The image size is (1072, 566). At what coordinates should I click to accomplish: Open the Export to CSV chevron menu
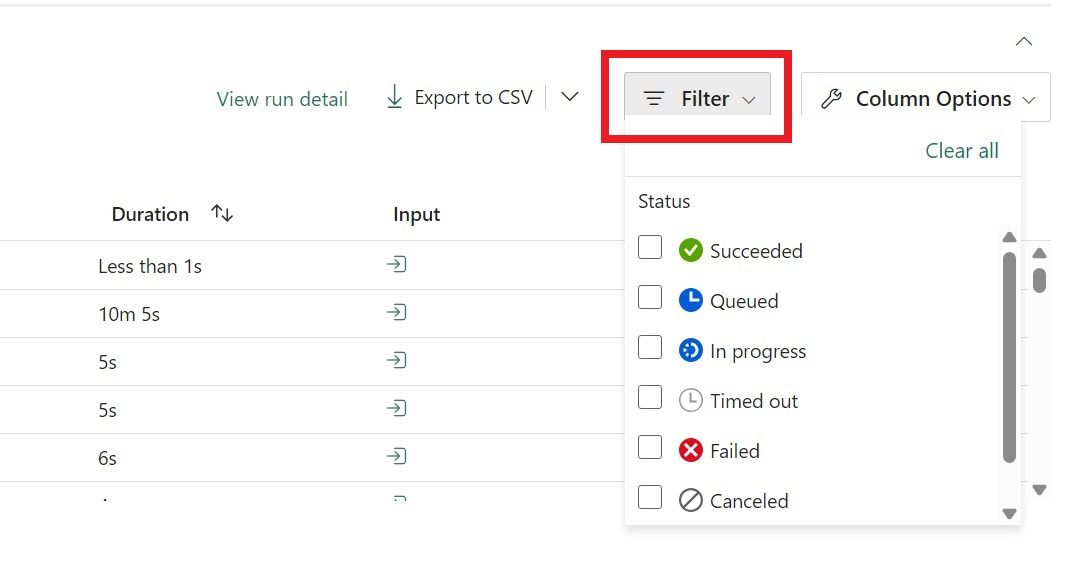coord(570,97)
